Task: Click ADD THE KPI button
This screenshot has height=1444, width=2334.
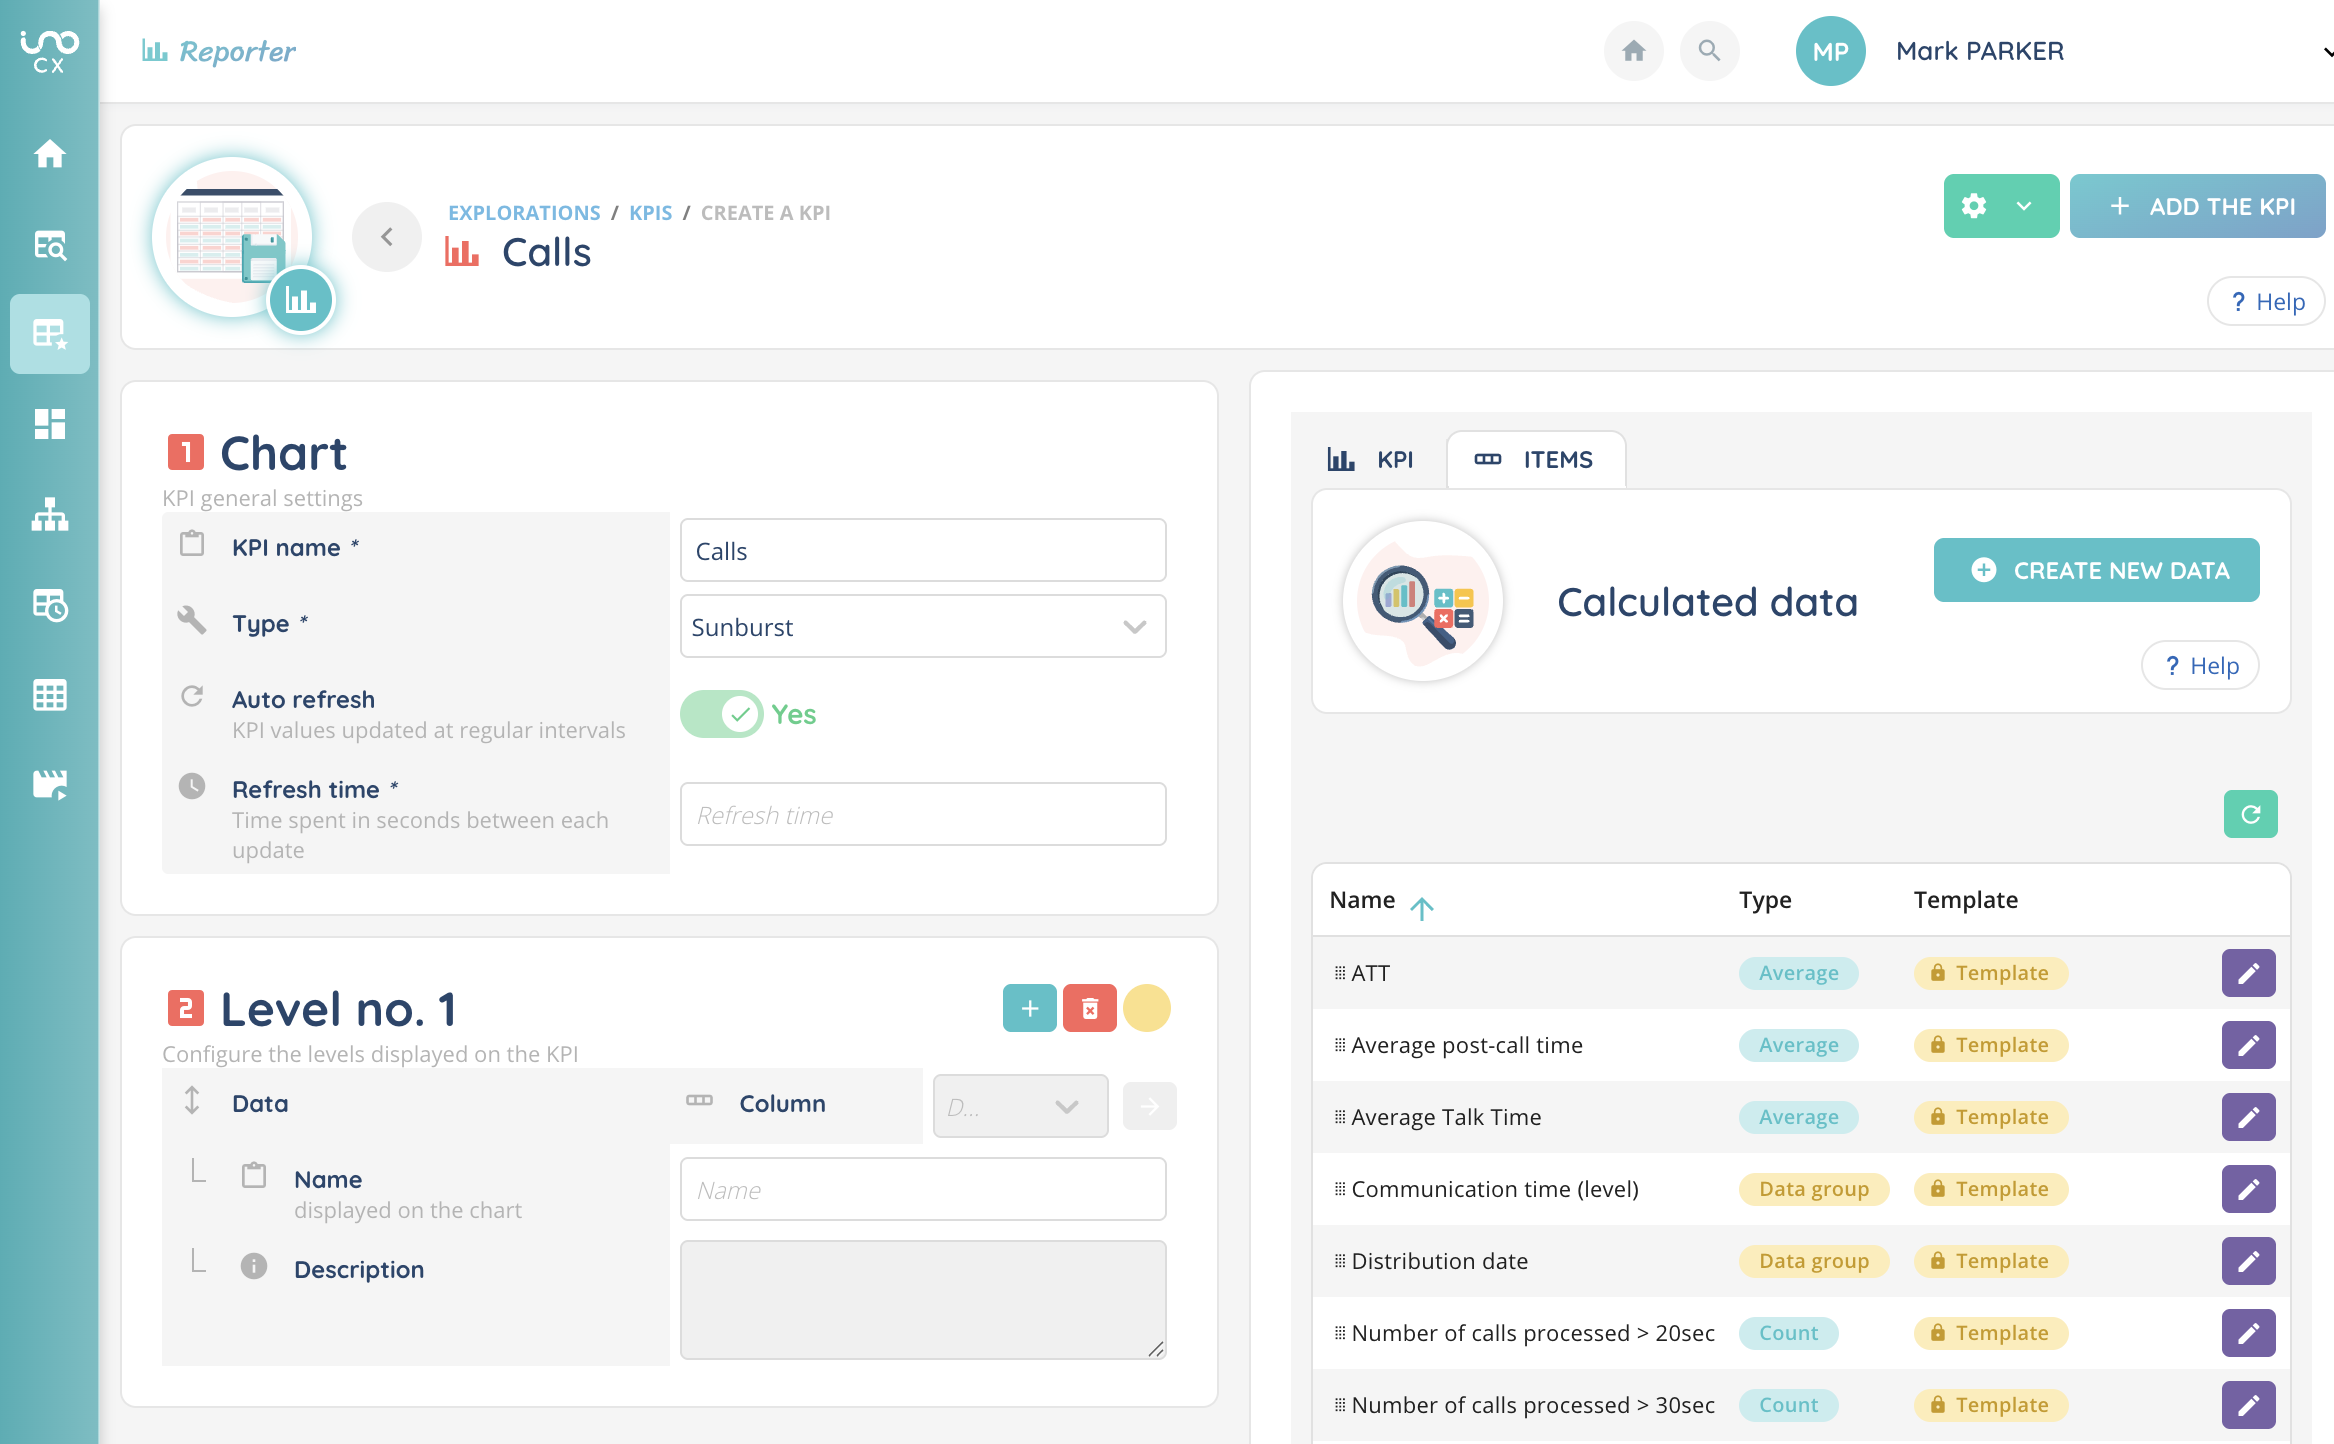Action: coord(2197,206)
